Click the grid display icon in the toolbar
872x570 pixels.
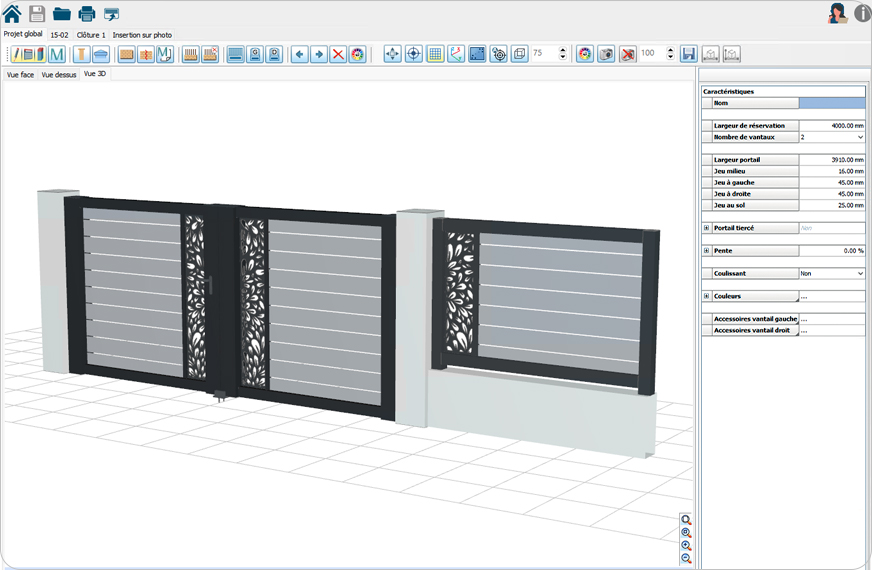(x=435, y=54)
